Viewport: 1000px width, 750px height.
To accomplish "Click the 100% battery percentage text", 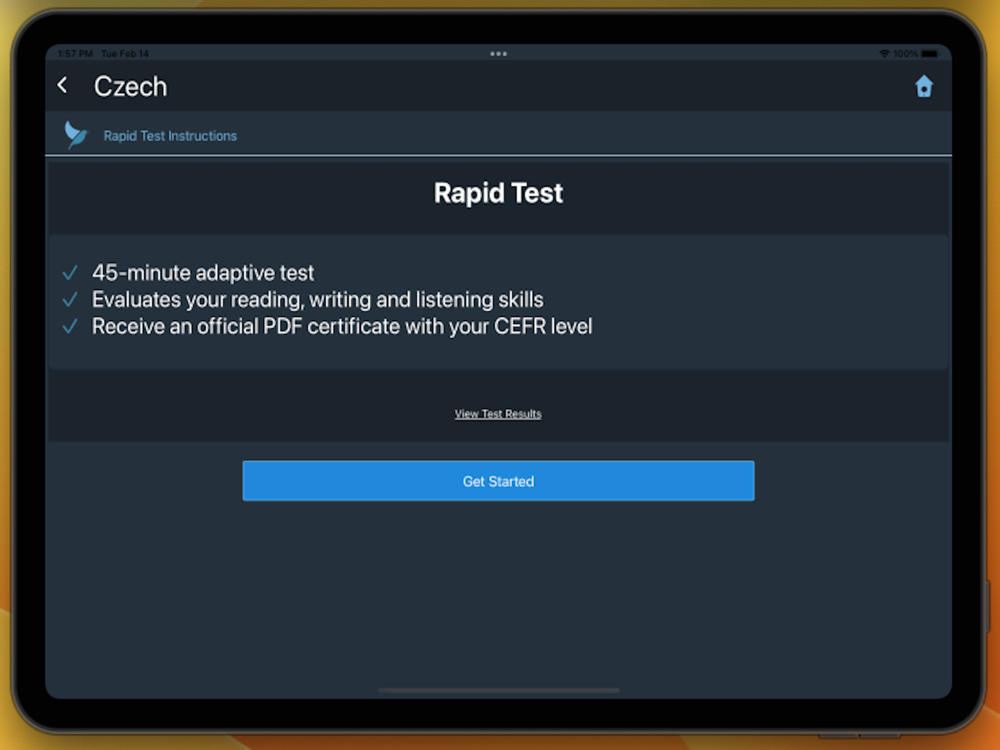I will coord(905,54).
